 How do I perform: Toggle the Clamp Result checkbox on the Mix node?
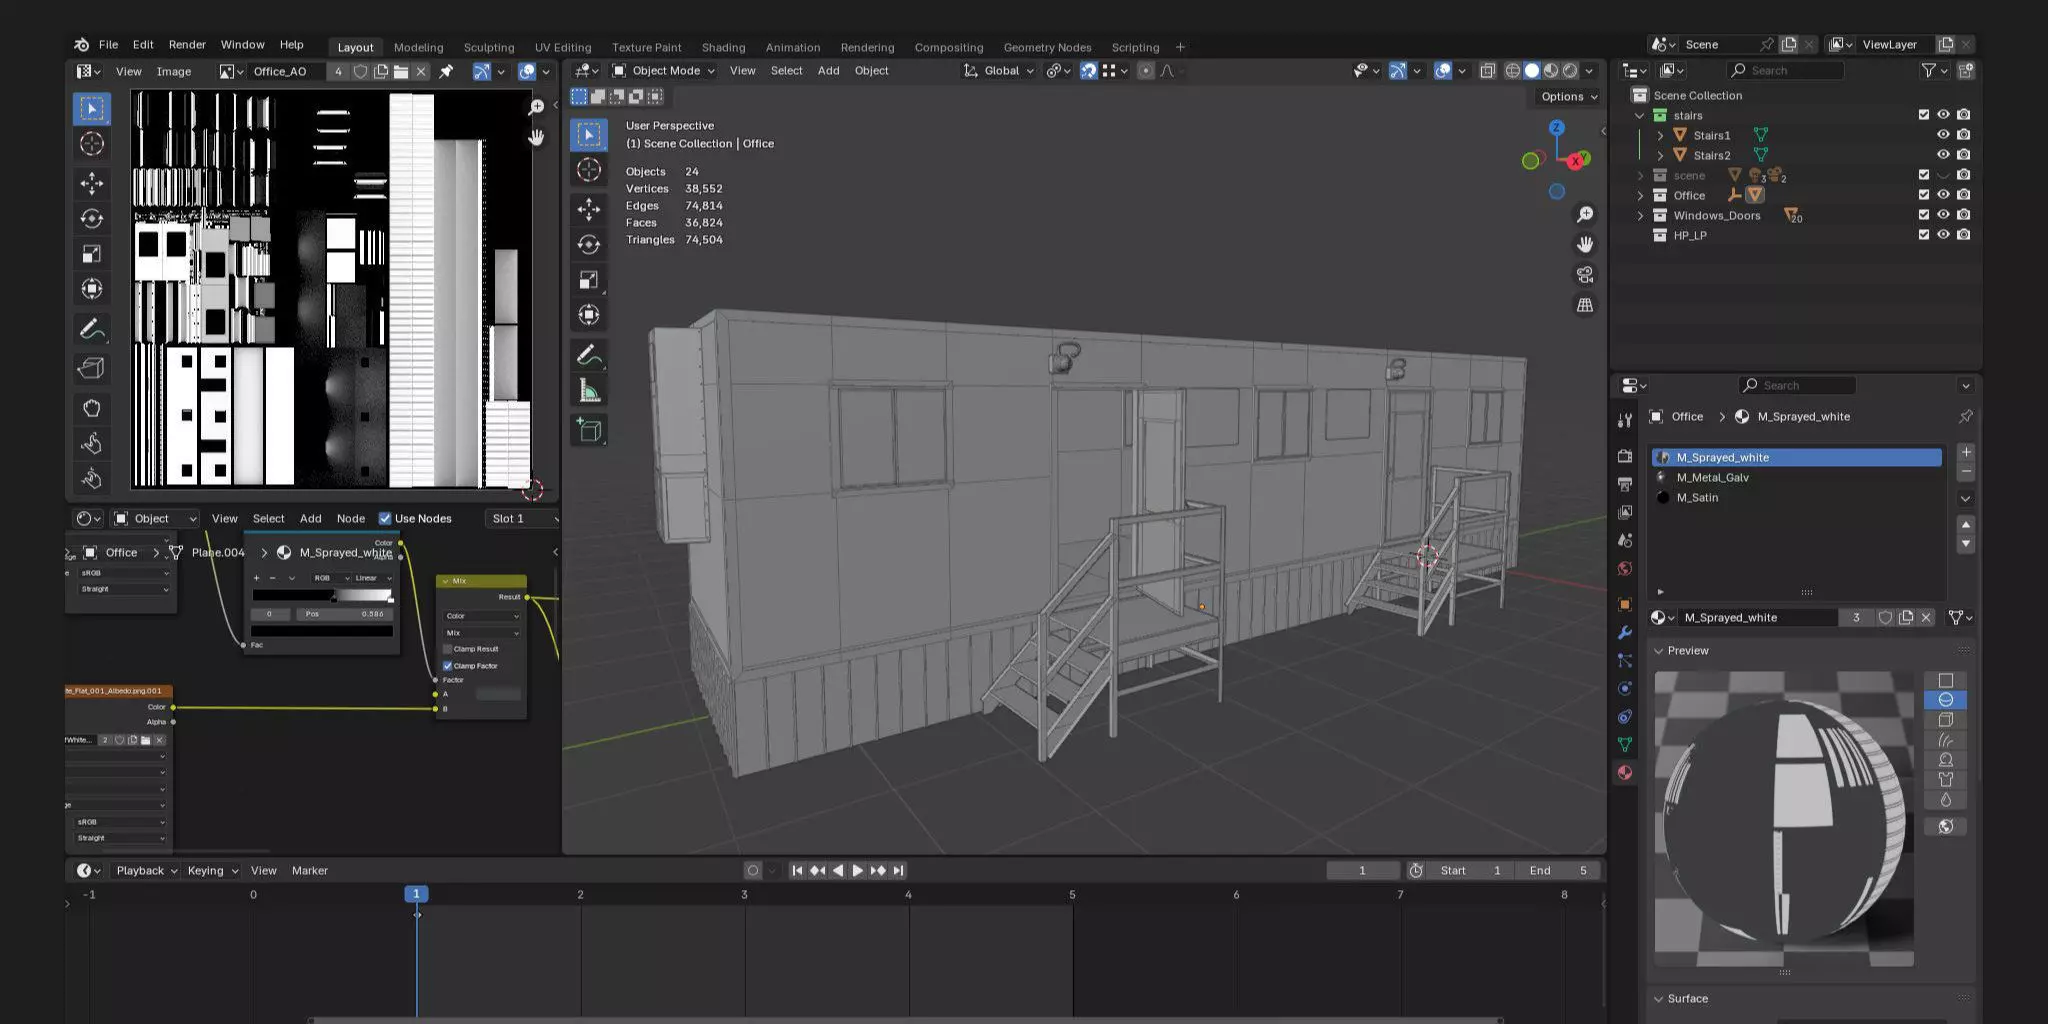(448, 649)
